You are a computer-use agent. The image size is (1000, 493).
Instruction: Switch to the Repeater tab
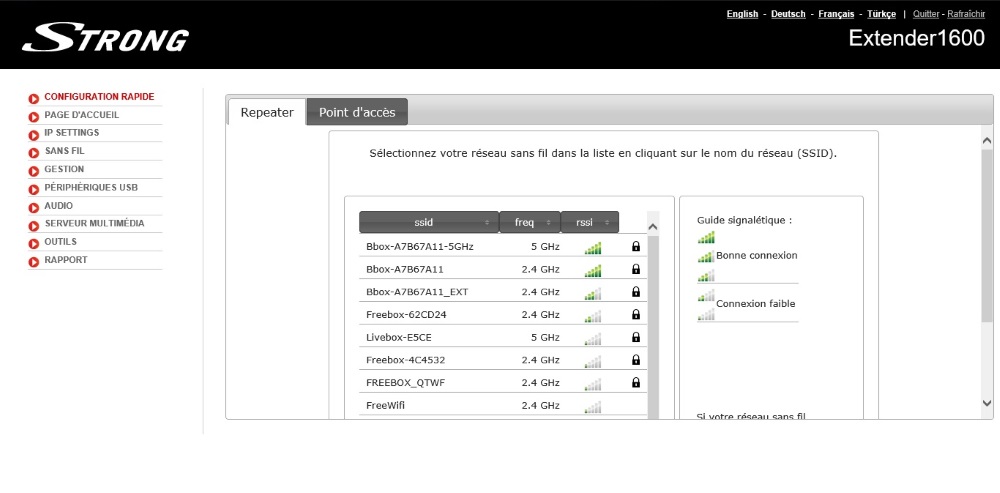(267, 112)
